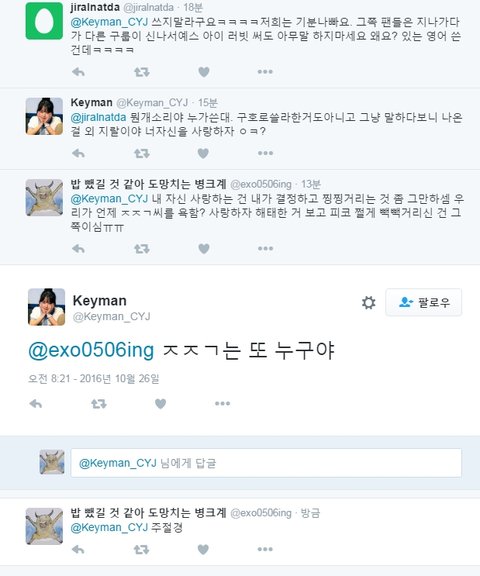Open @exo0506ing mention in the main tweet
Image resolution: width=480 pixels, height=576 pixels.
(91, 350)
